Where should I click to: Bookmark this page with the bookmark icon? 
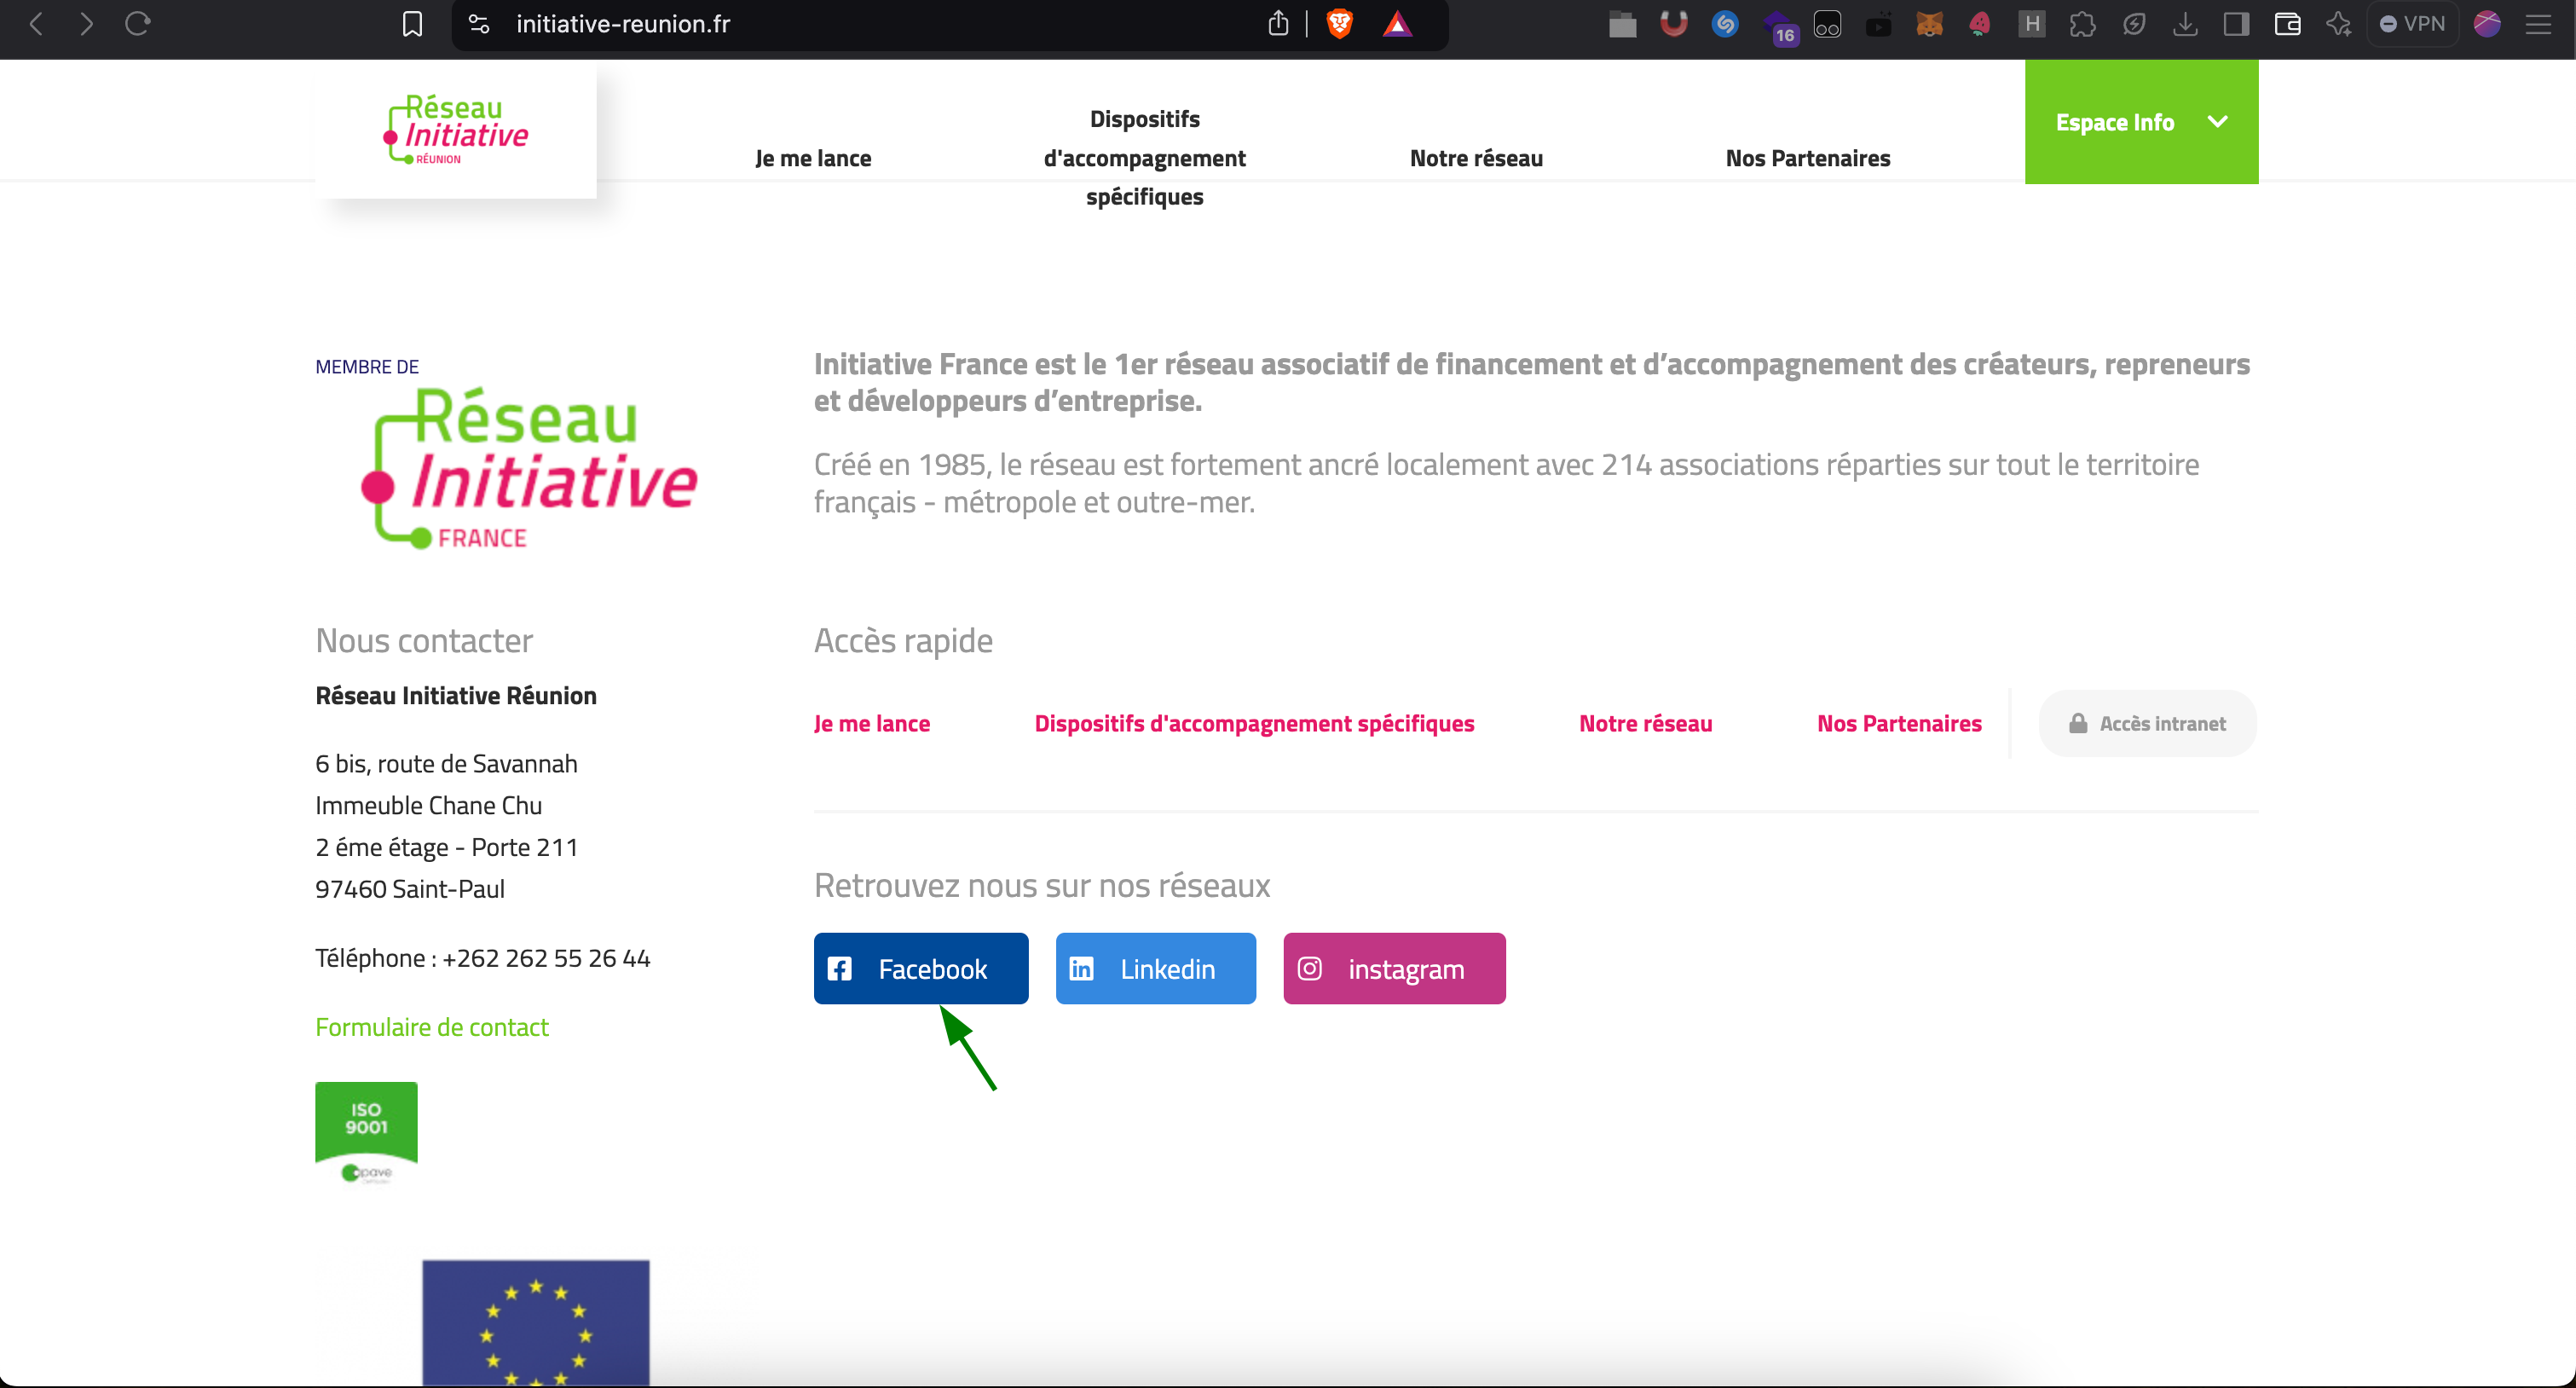412,24
